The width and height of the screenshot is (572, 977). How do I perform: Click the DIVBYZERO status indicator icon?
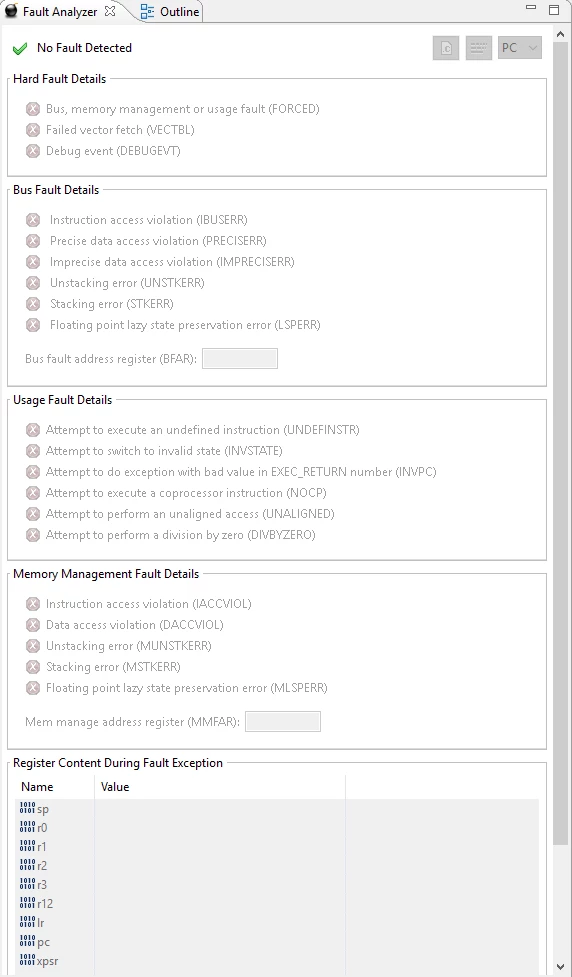coord(33,535)
